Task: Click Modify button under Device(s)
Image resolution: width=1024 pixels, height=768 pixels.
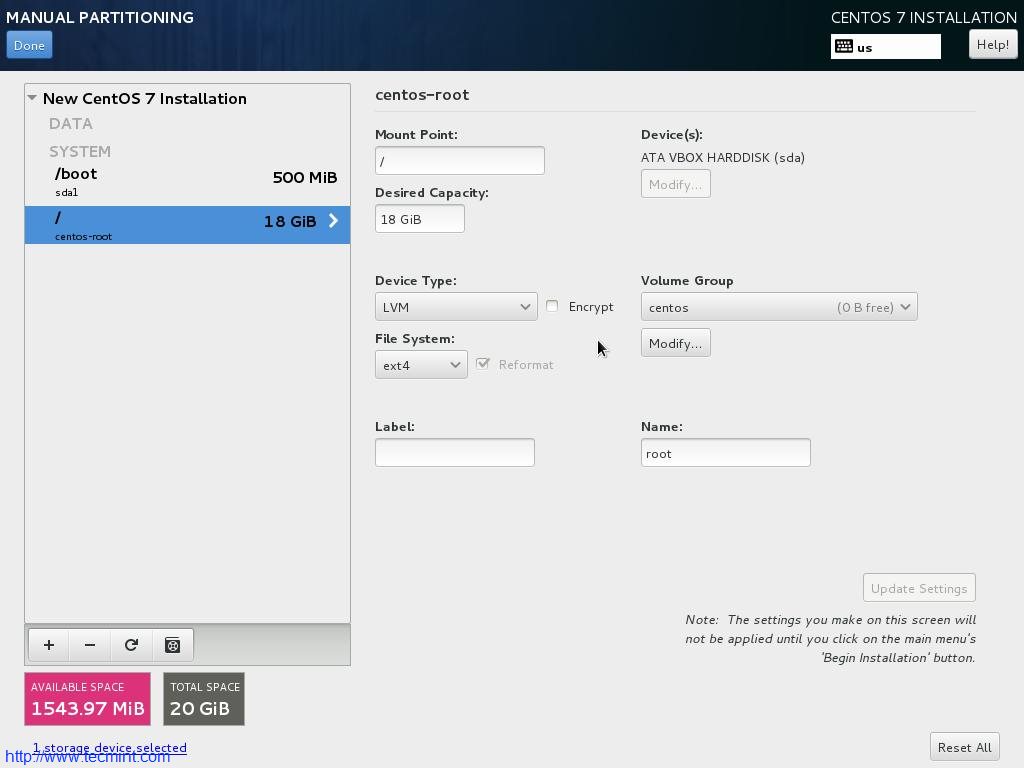Action: (675, 184)
